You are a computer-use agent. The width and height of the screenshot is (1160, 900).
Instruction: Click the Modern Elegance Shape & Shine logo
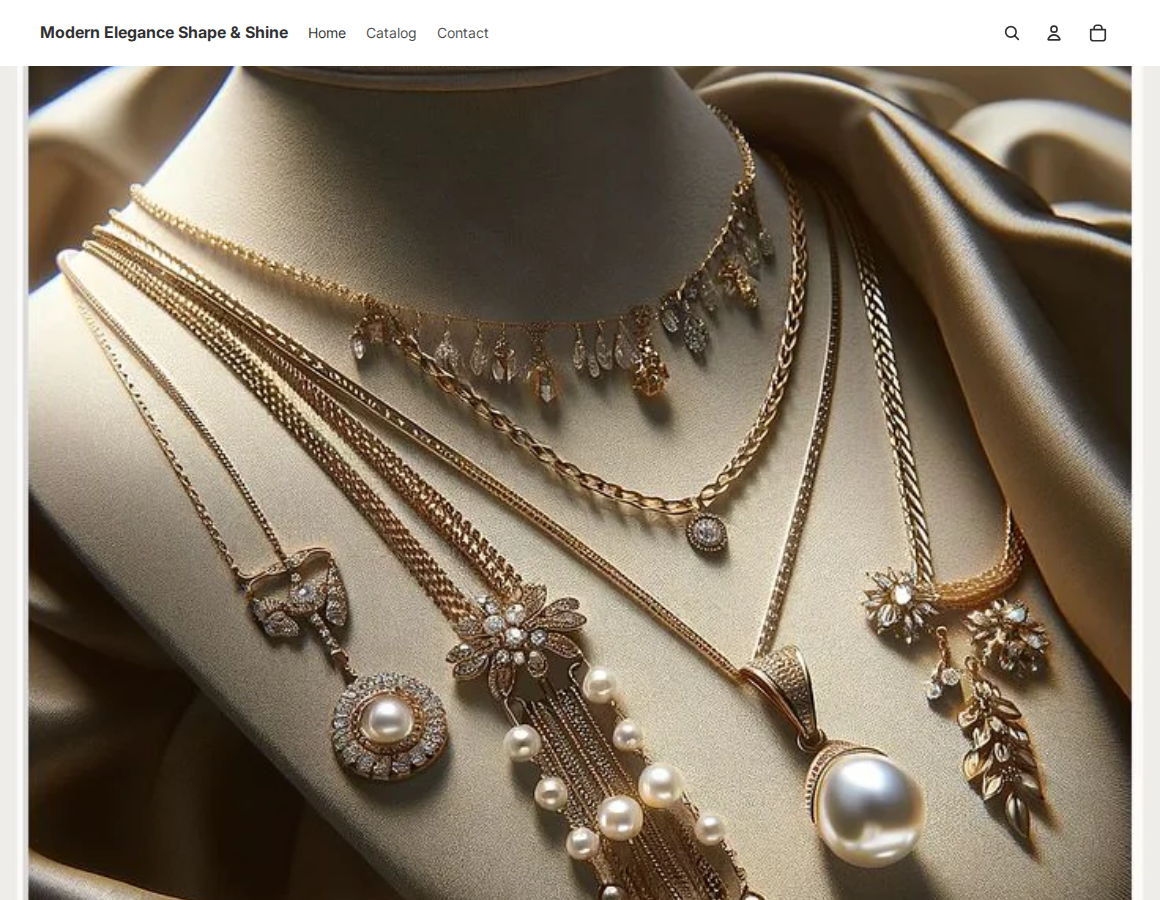[x=164, y=32]
